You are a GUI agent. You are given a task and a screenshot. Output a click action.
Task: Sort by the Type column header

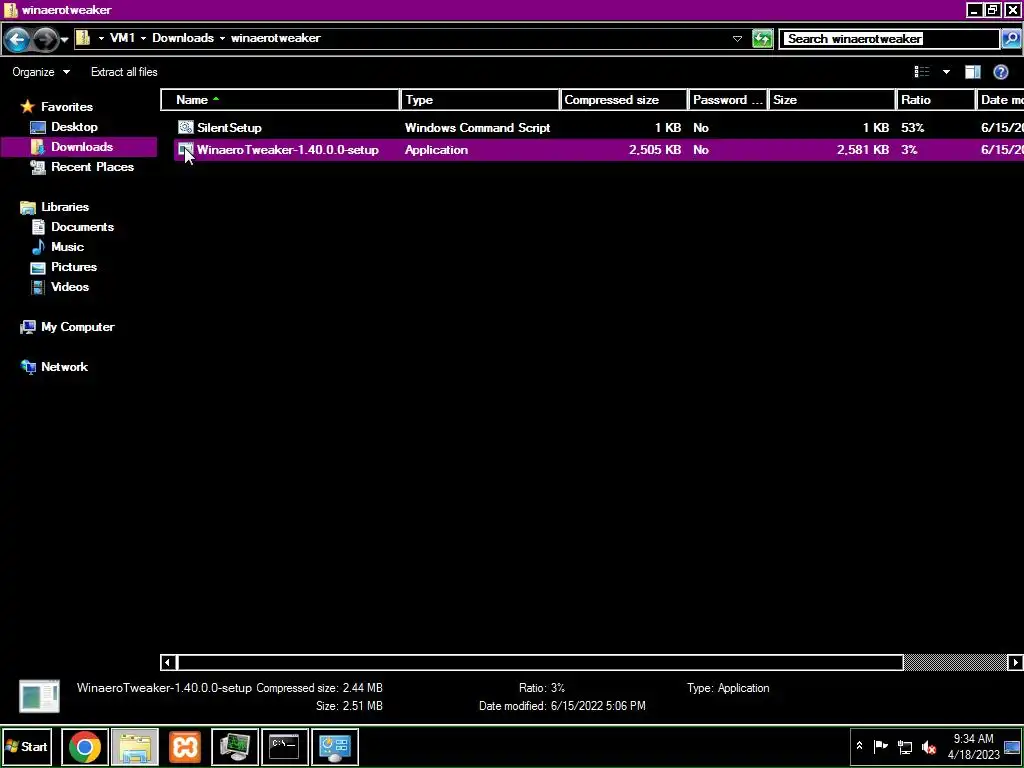(480, 100)
